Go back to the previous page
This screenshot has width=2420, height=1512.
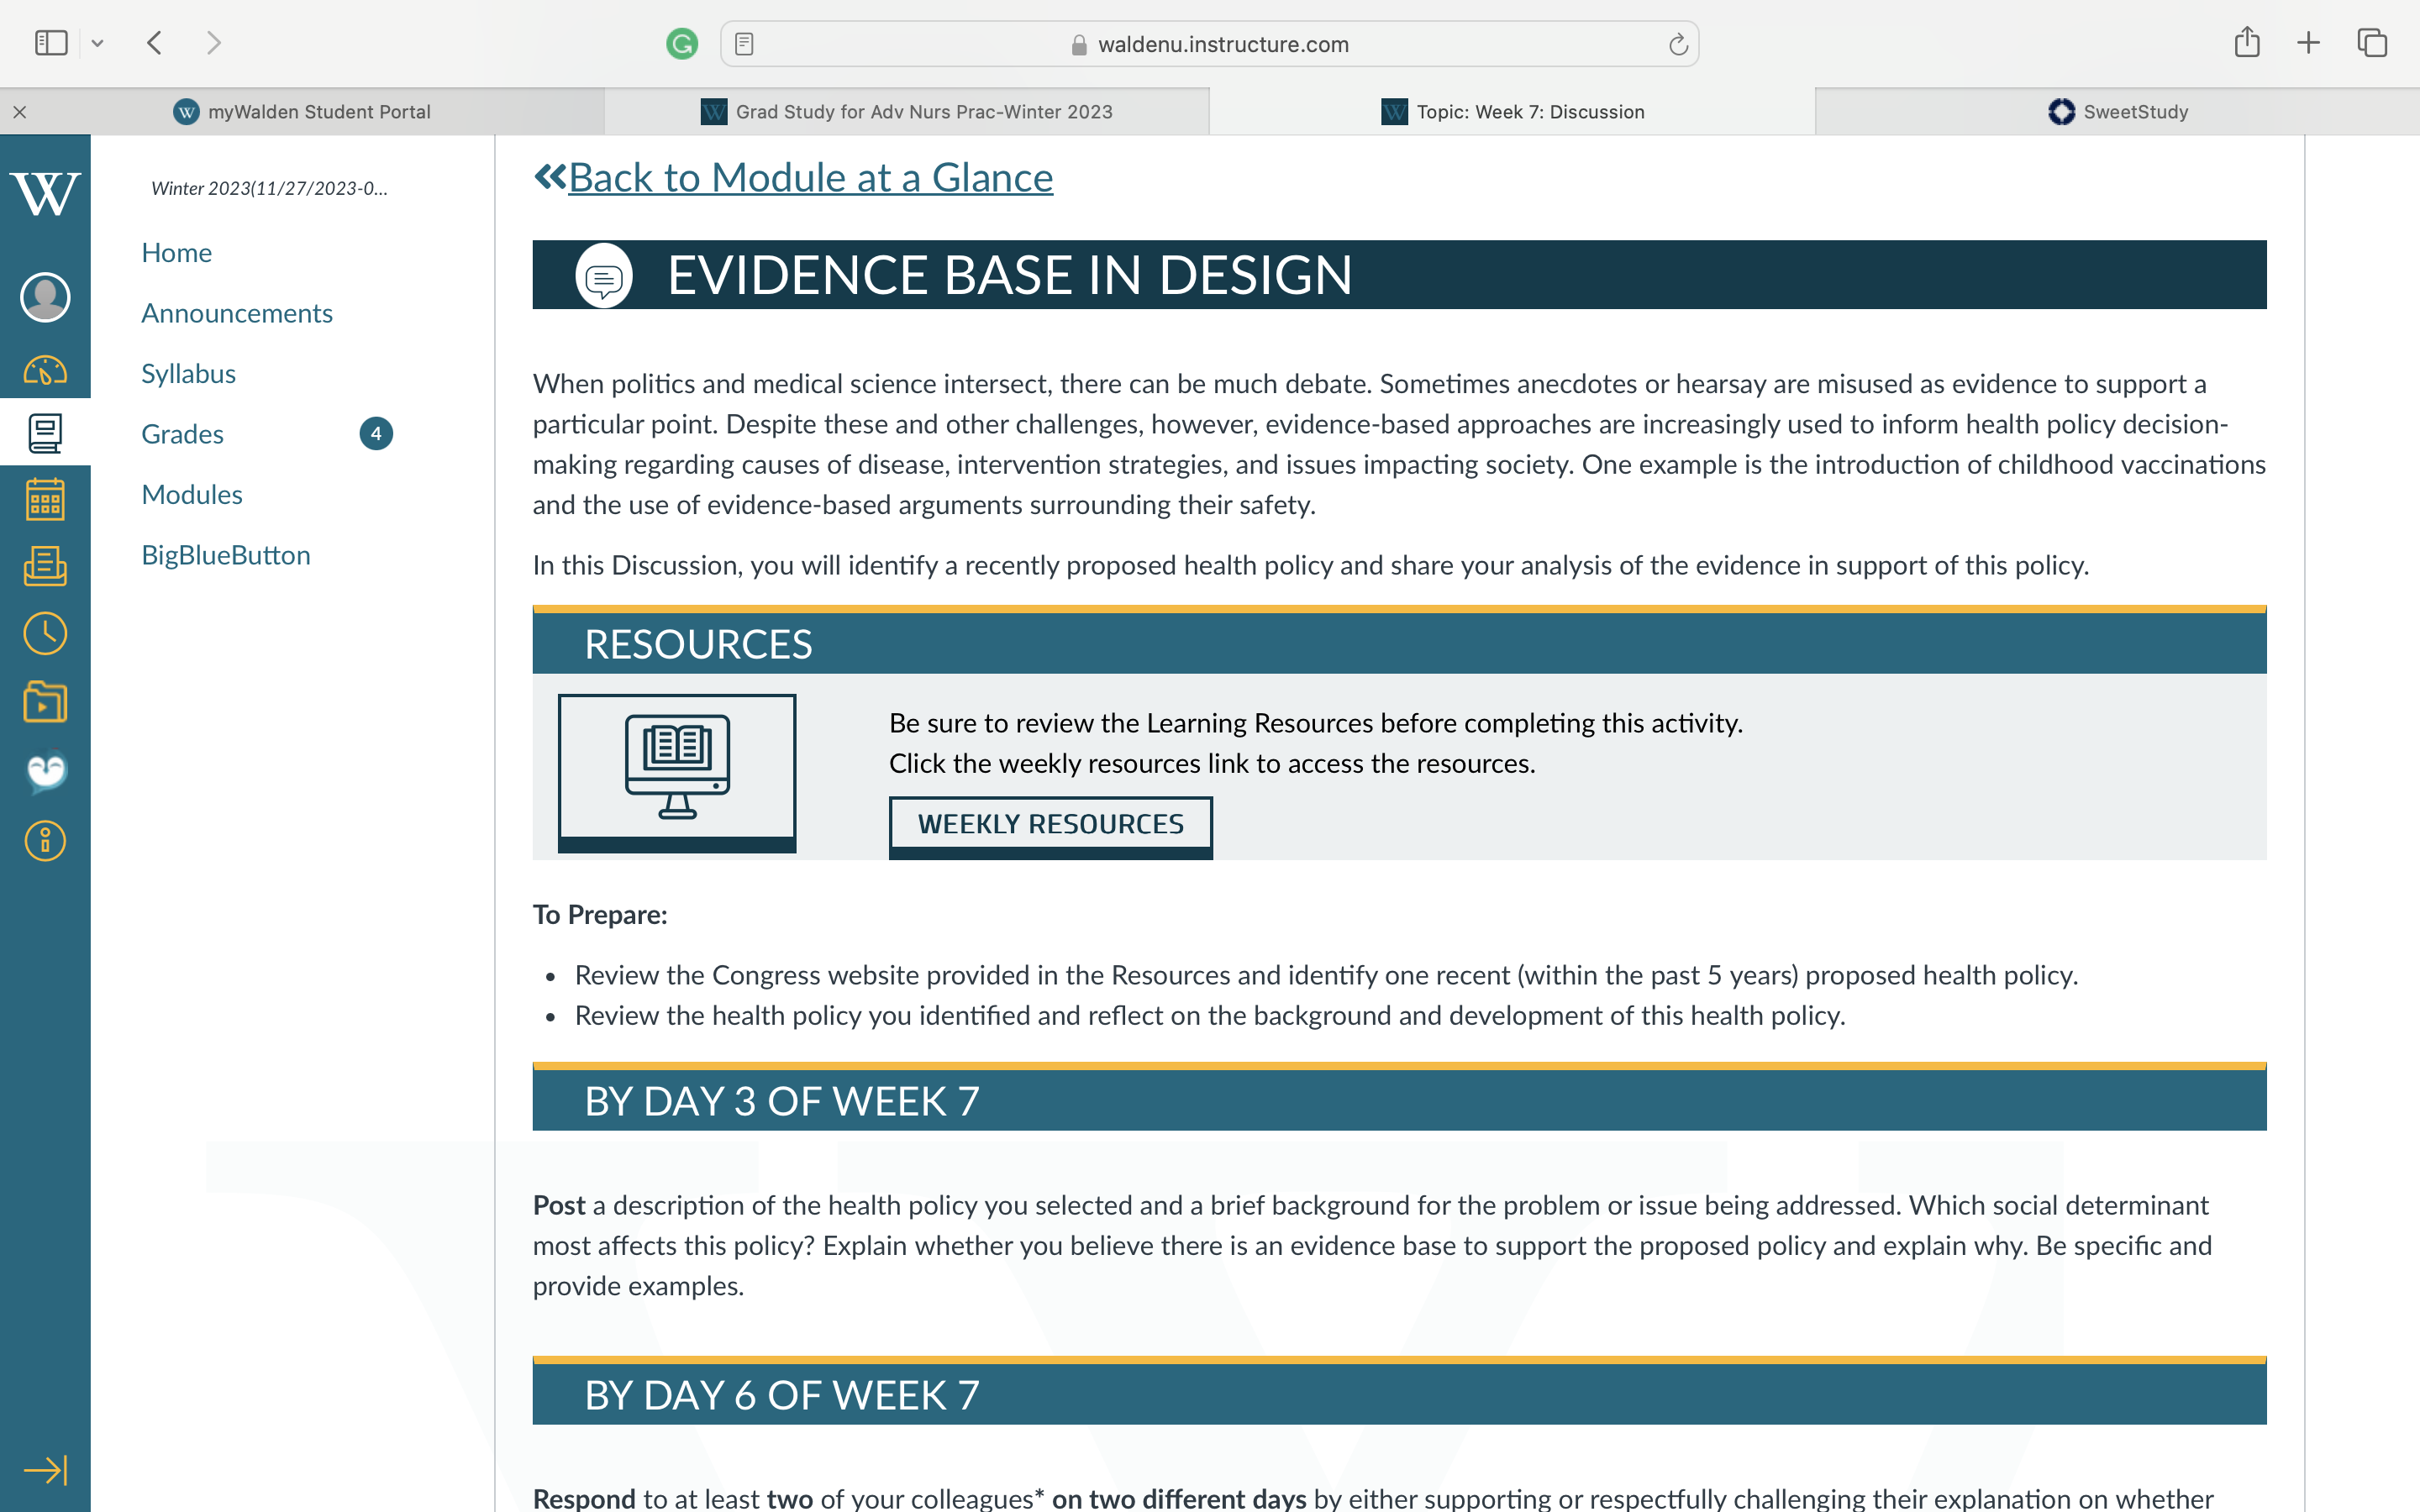point(154,43)
